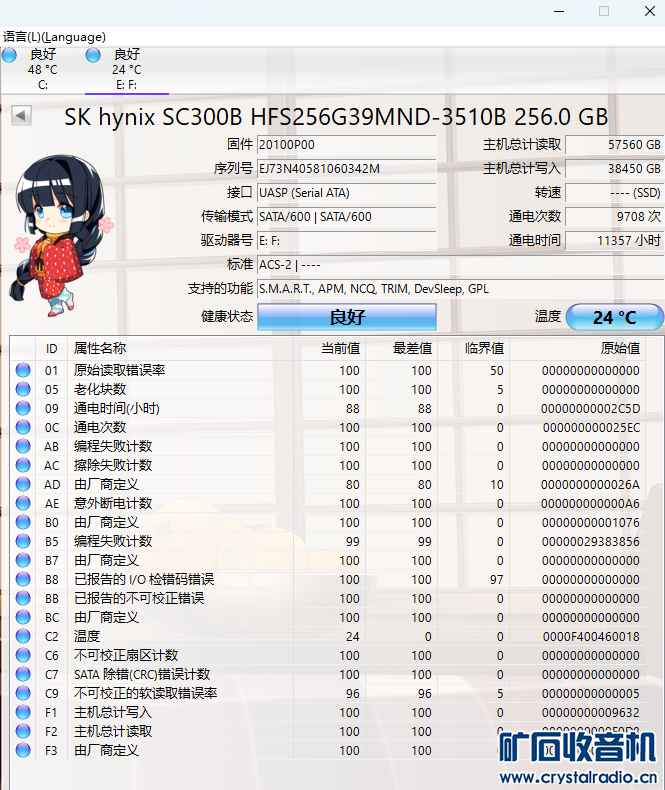Click rotation rate value ---- (SSD)
Viewport: 665px width, 790px height.
pyautogui.click(x=614, y=192)
